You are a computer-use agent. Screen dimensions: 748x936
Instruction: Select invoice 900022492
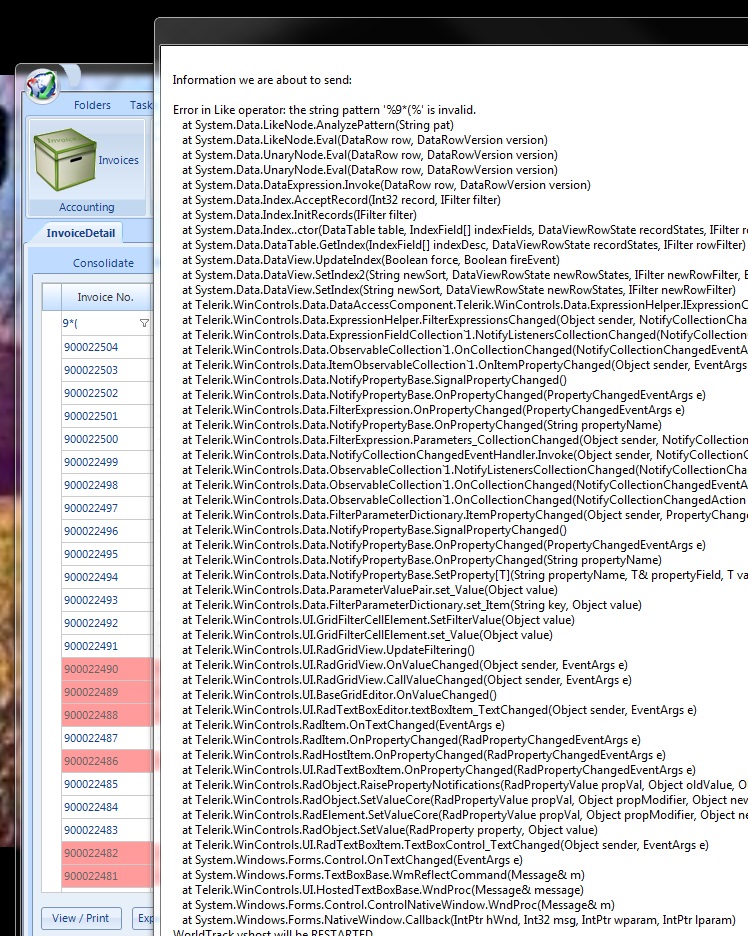click(x=106, y=623)
